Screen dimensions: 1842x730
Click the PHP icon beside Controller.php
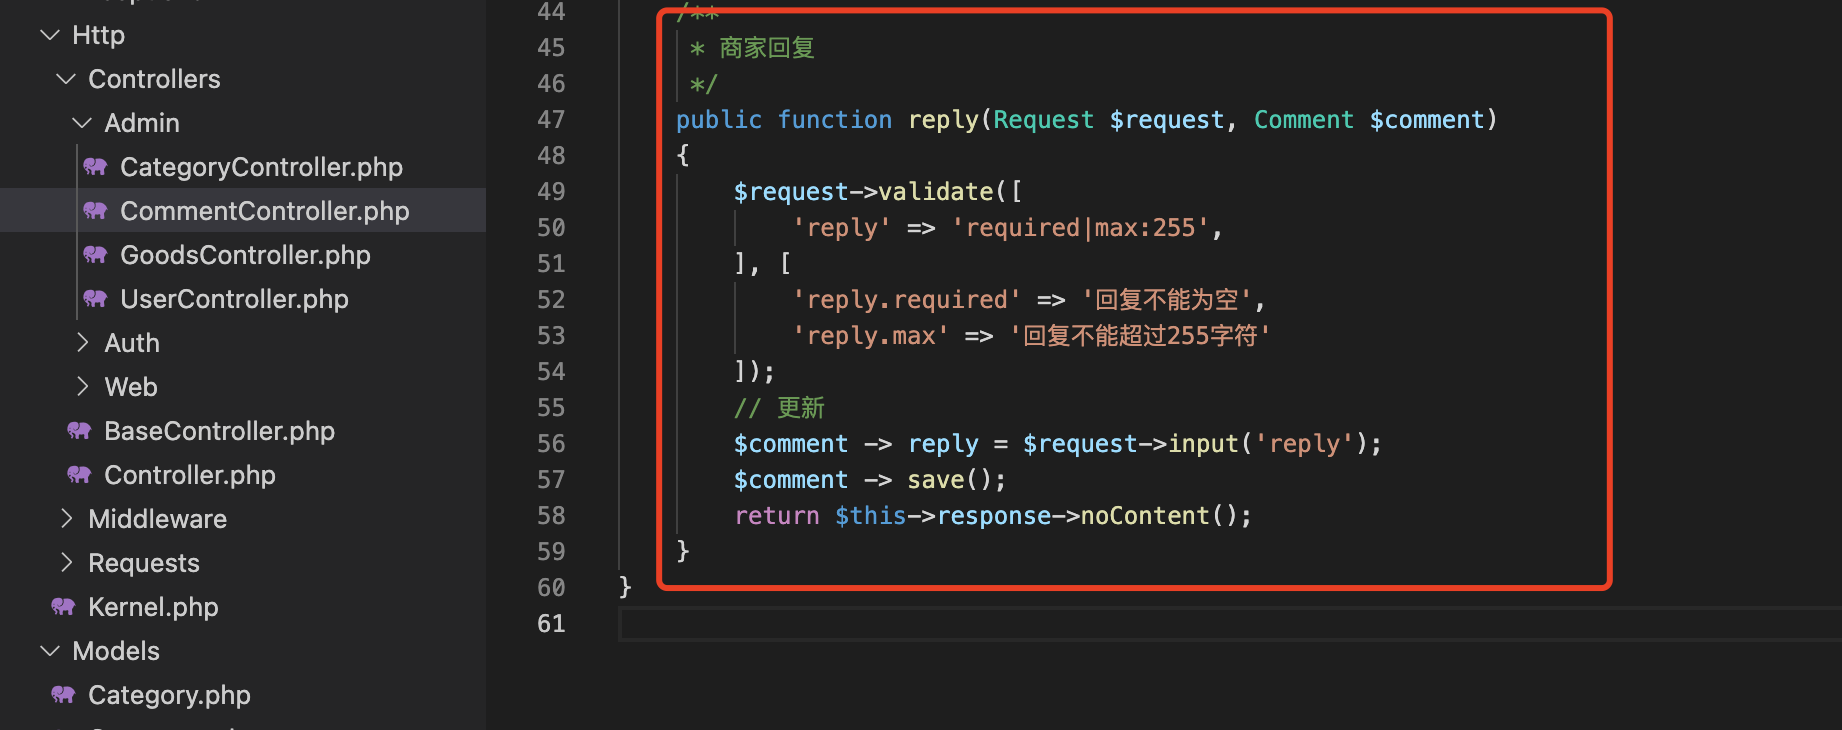(x=79, y=474)
